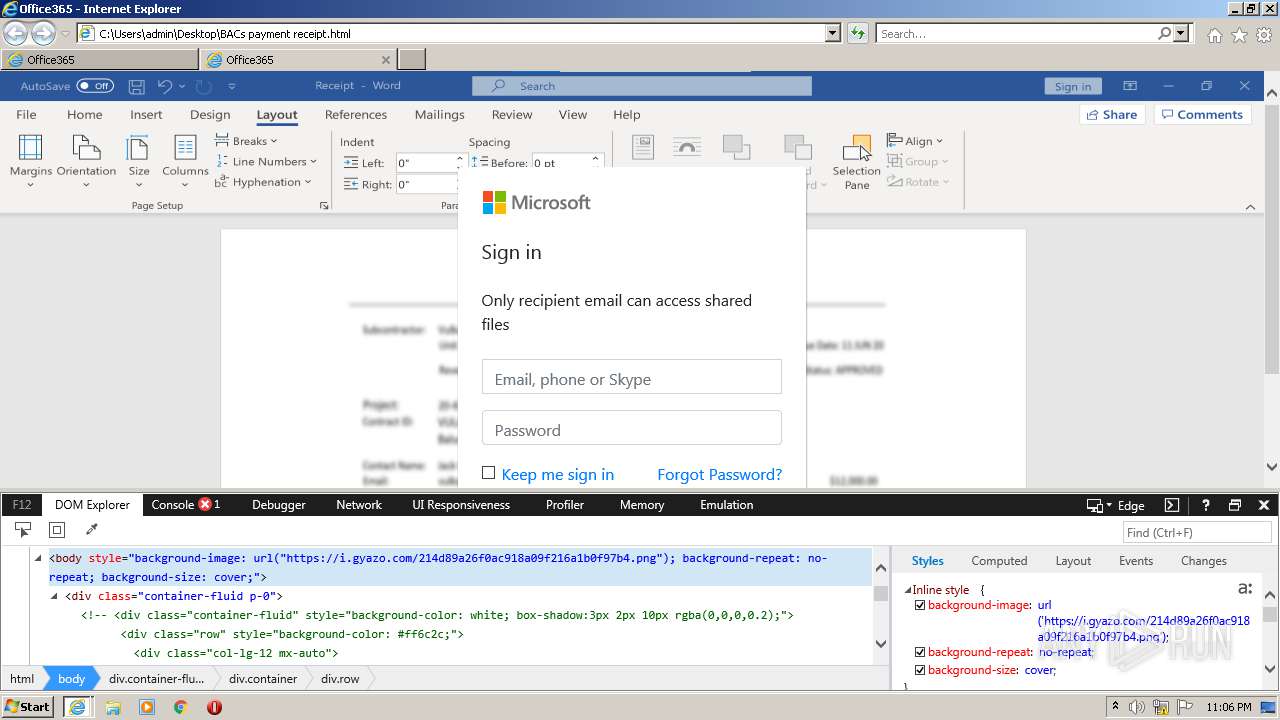Viewport: 1280px width, 720px height.
Task: Click the Email, phone or Skype field
Action: coord(631,379)
